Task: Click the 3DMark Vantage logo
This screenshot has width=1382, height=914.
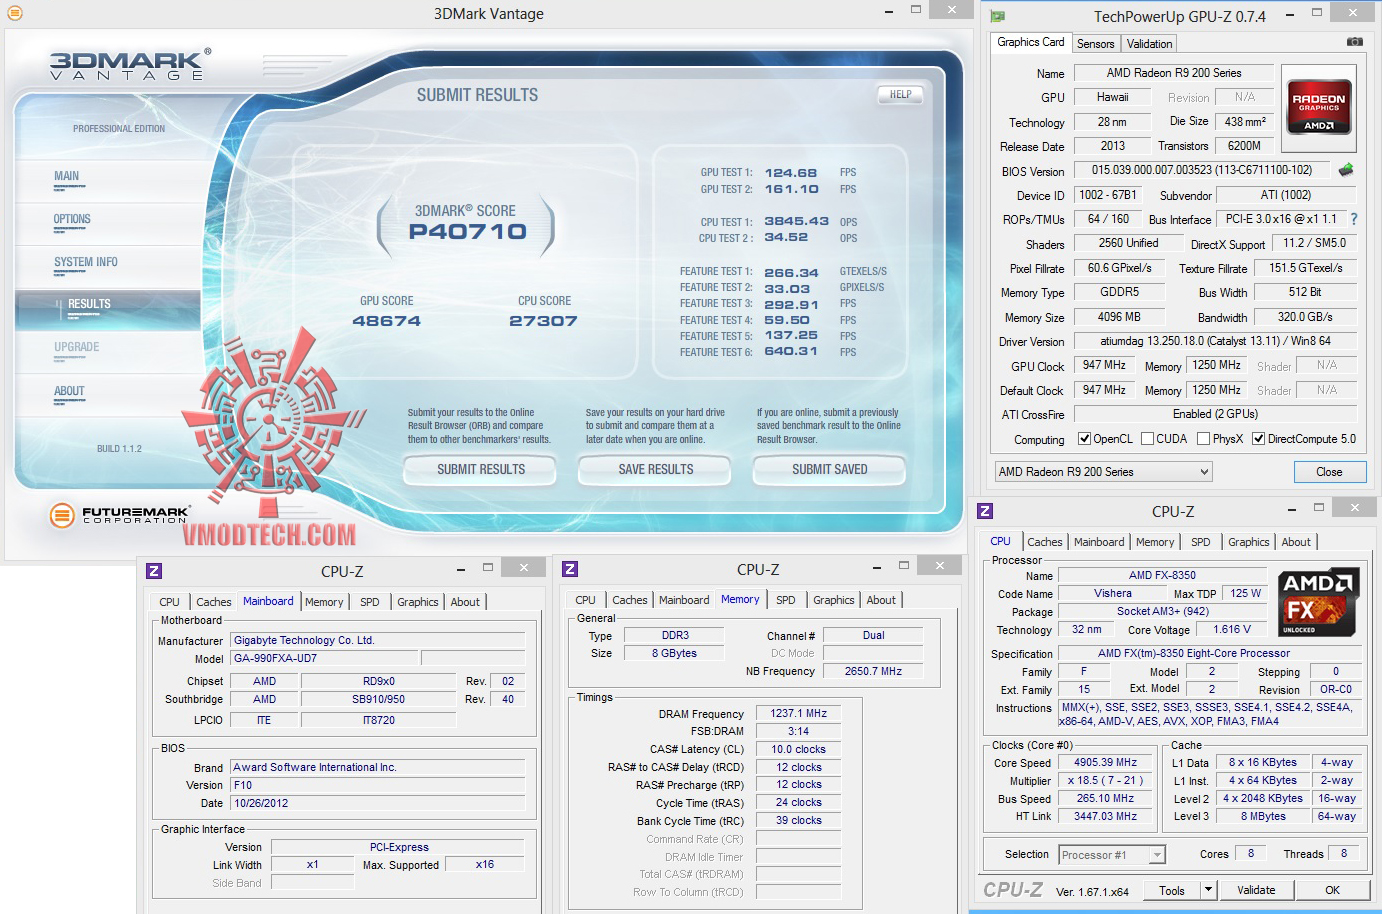Action: pyautogui.click(x=130, y=64)
